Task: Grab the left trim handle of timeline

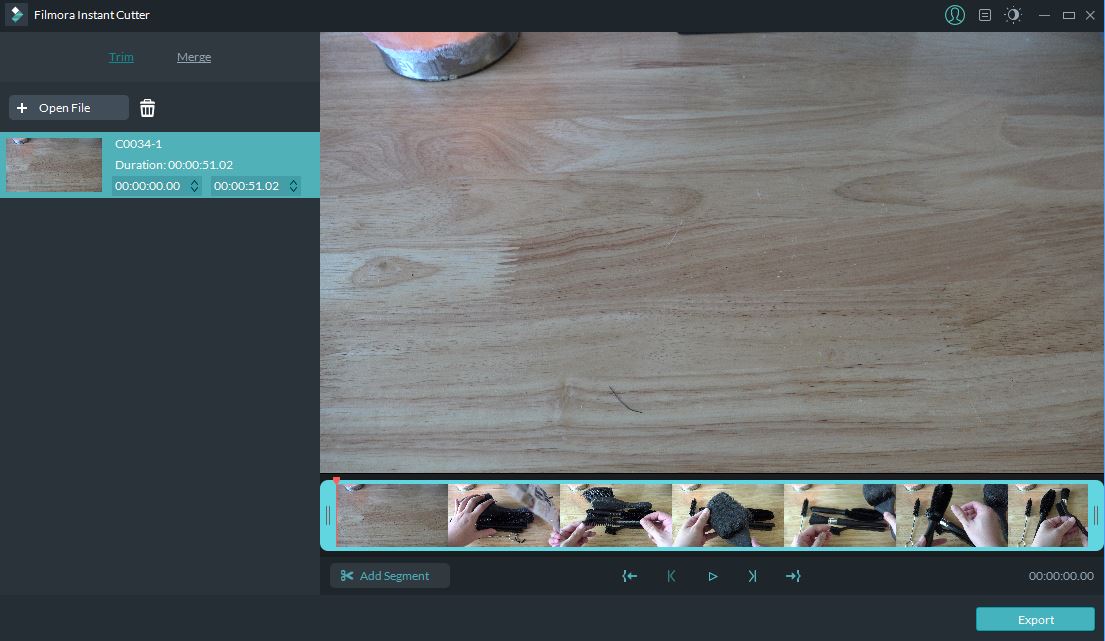Action: (x=328, y=516)
